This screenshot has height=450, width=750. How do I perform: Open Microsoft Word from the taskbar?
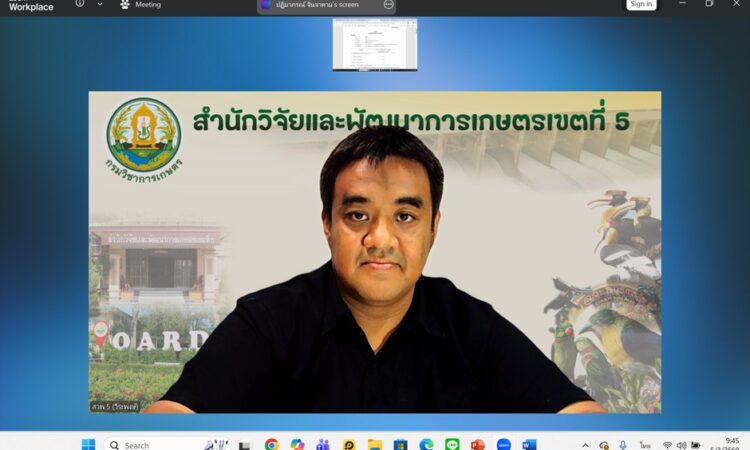(530, 444)
